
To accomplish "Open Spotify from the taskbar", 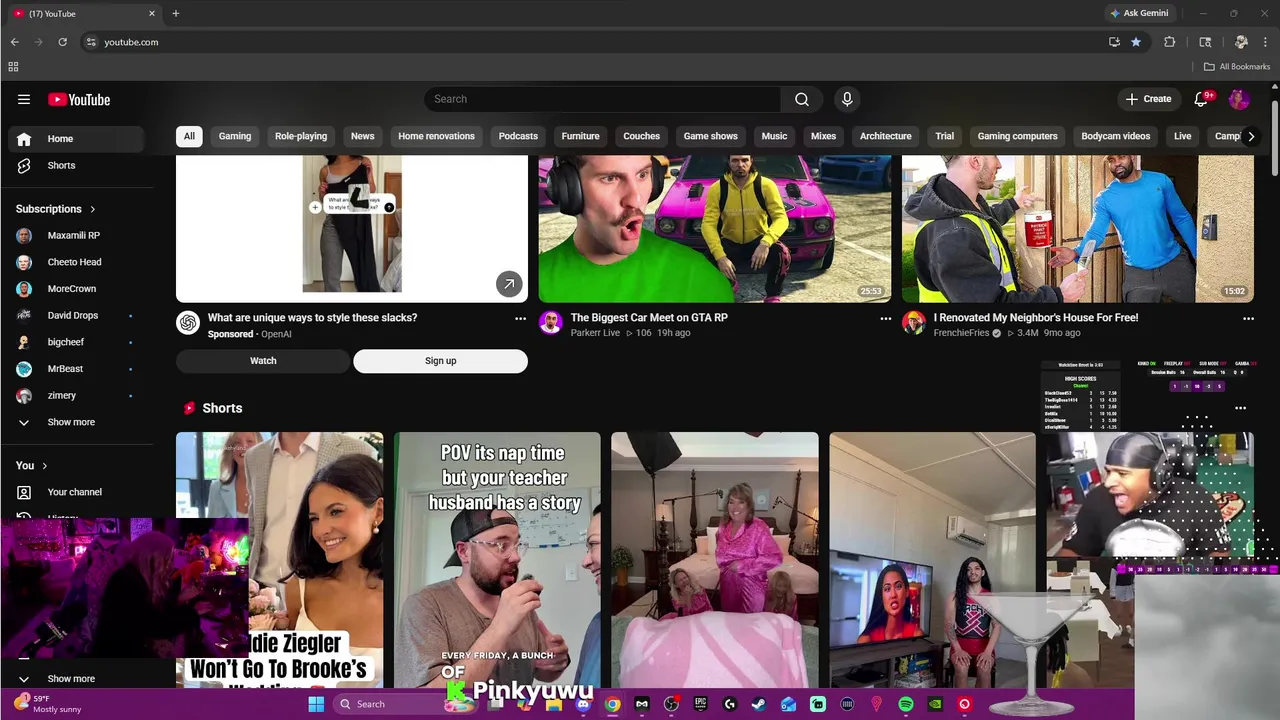I will click(906, 704).
